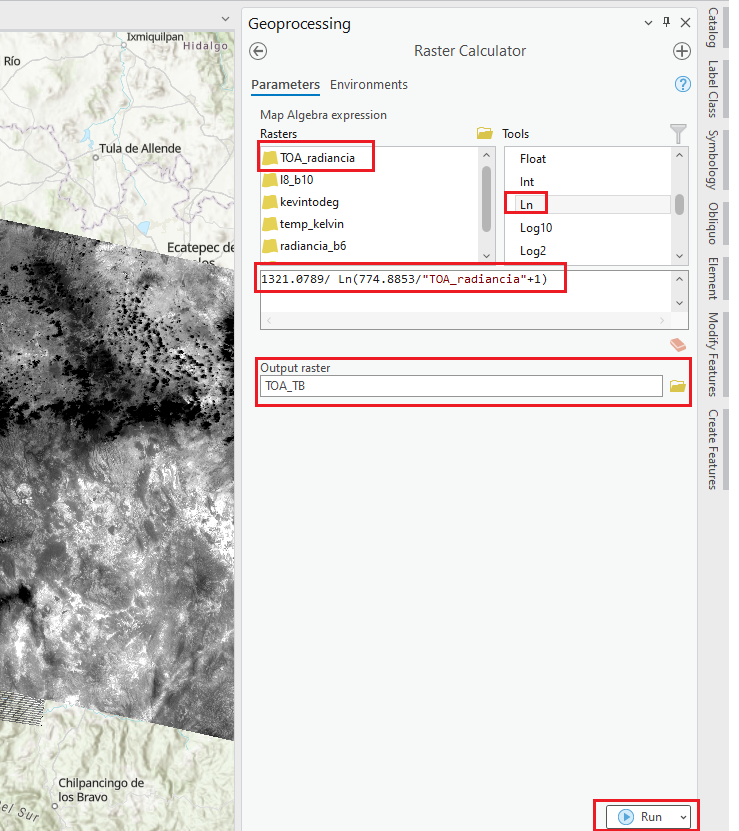Open the Raster Calculator help icon
This screenshot has height=831, width=739.
point(683,85)
